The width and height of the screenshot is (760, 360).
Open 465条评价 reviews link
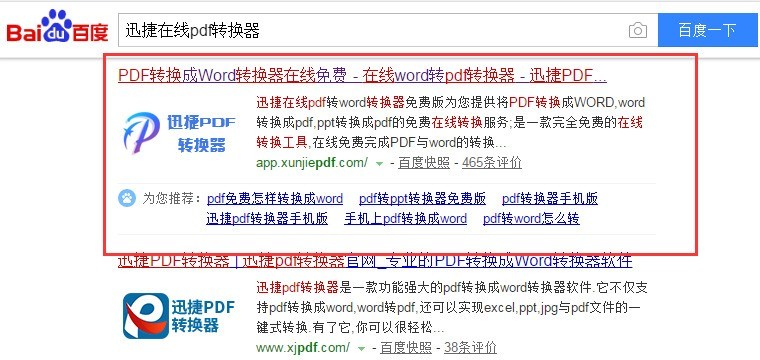pos(492,163)
